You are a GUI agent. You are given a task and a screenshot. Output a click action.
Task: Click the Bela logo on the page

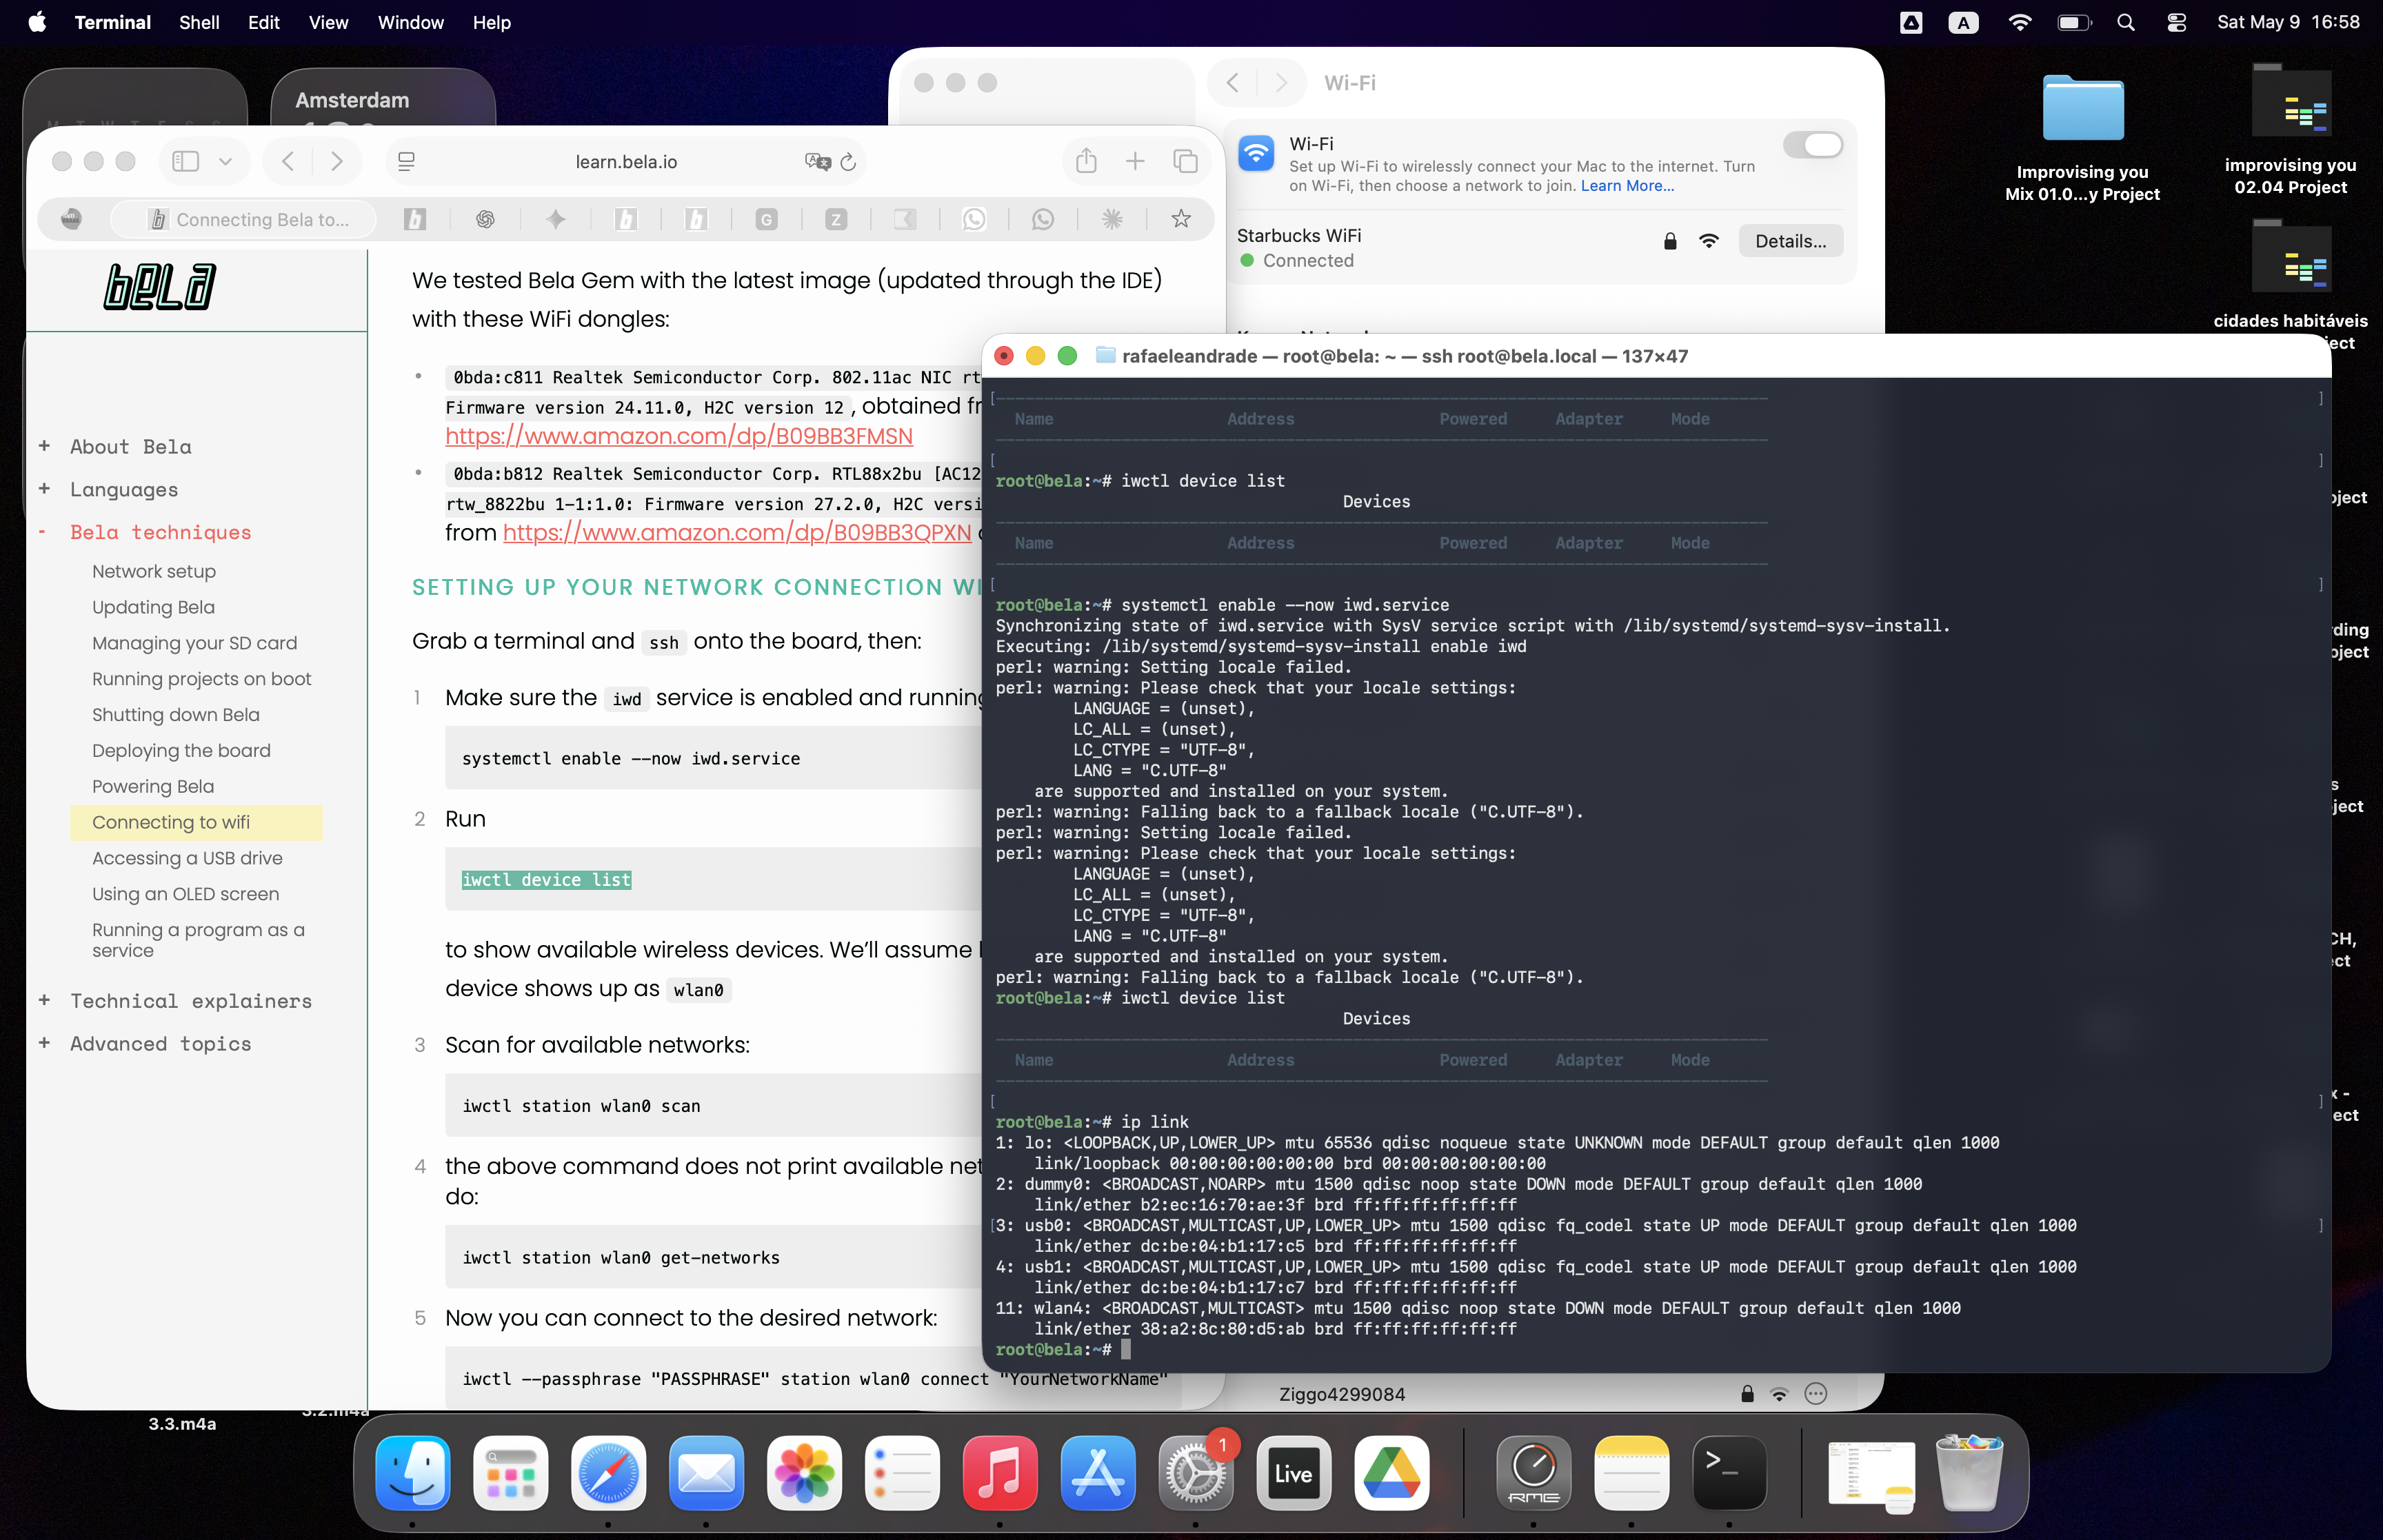point(160,287)
